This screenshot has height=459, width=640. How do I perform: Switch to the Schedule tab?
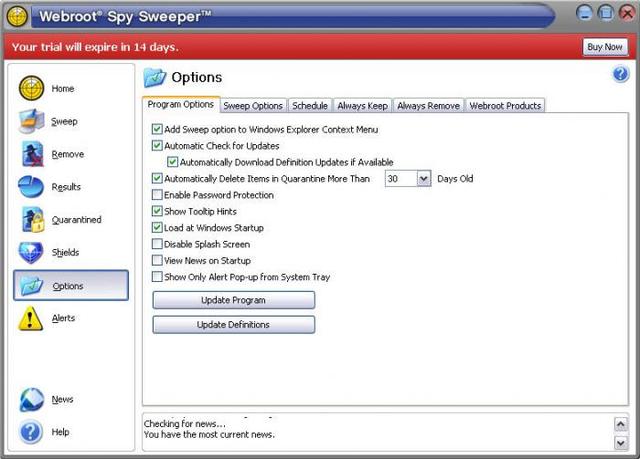tap(310, 106)
